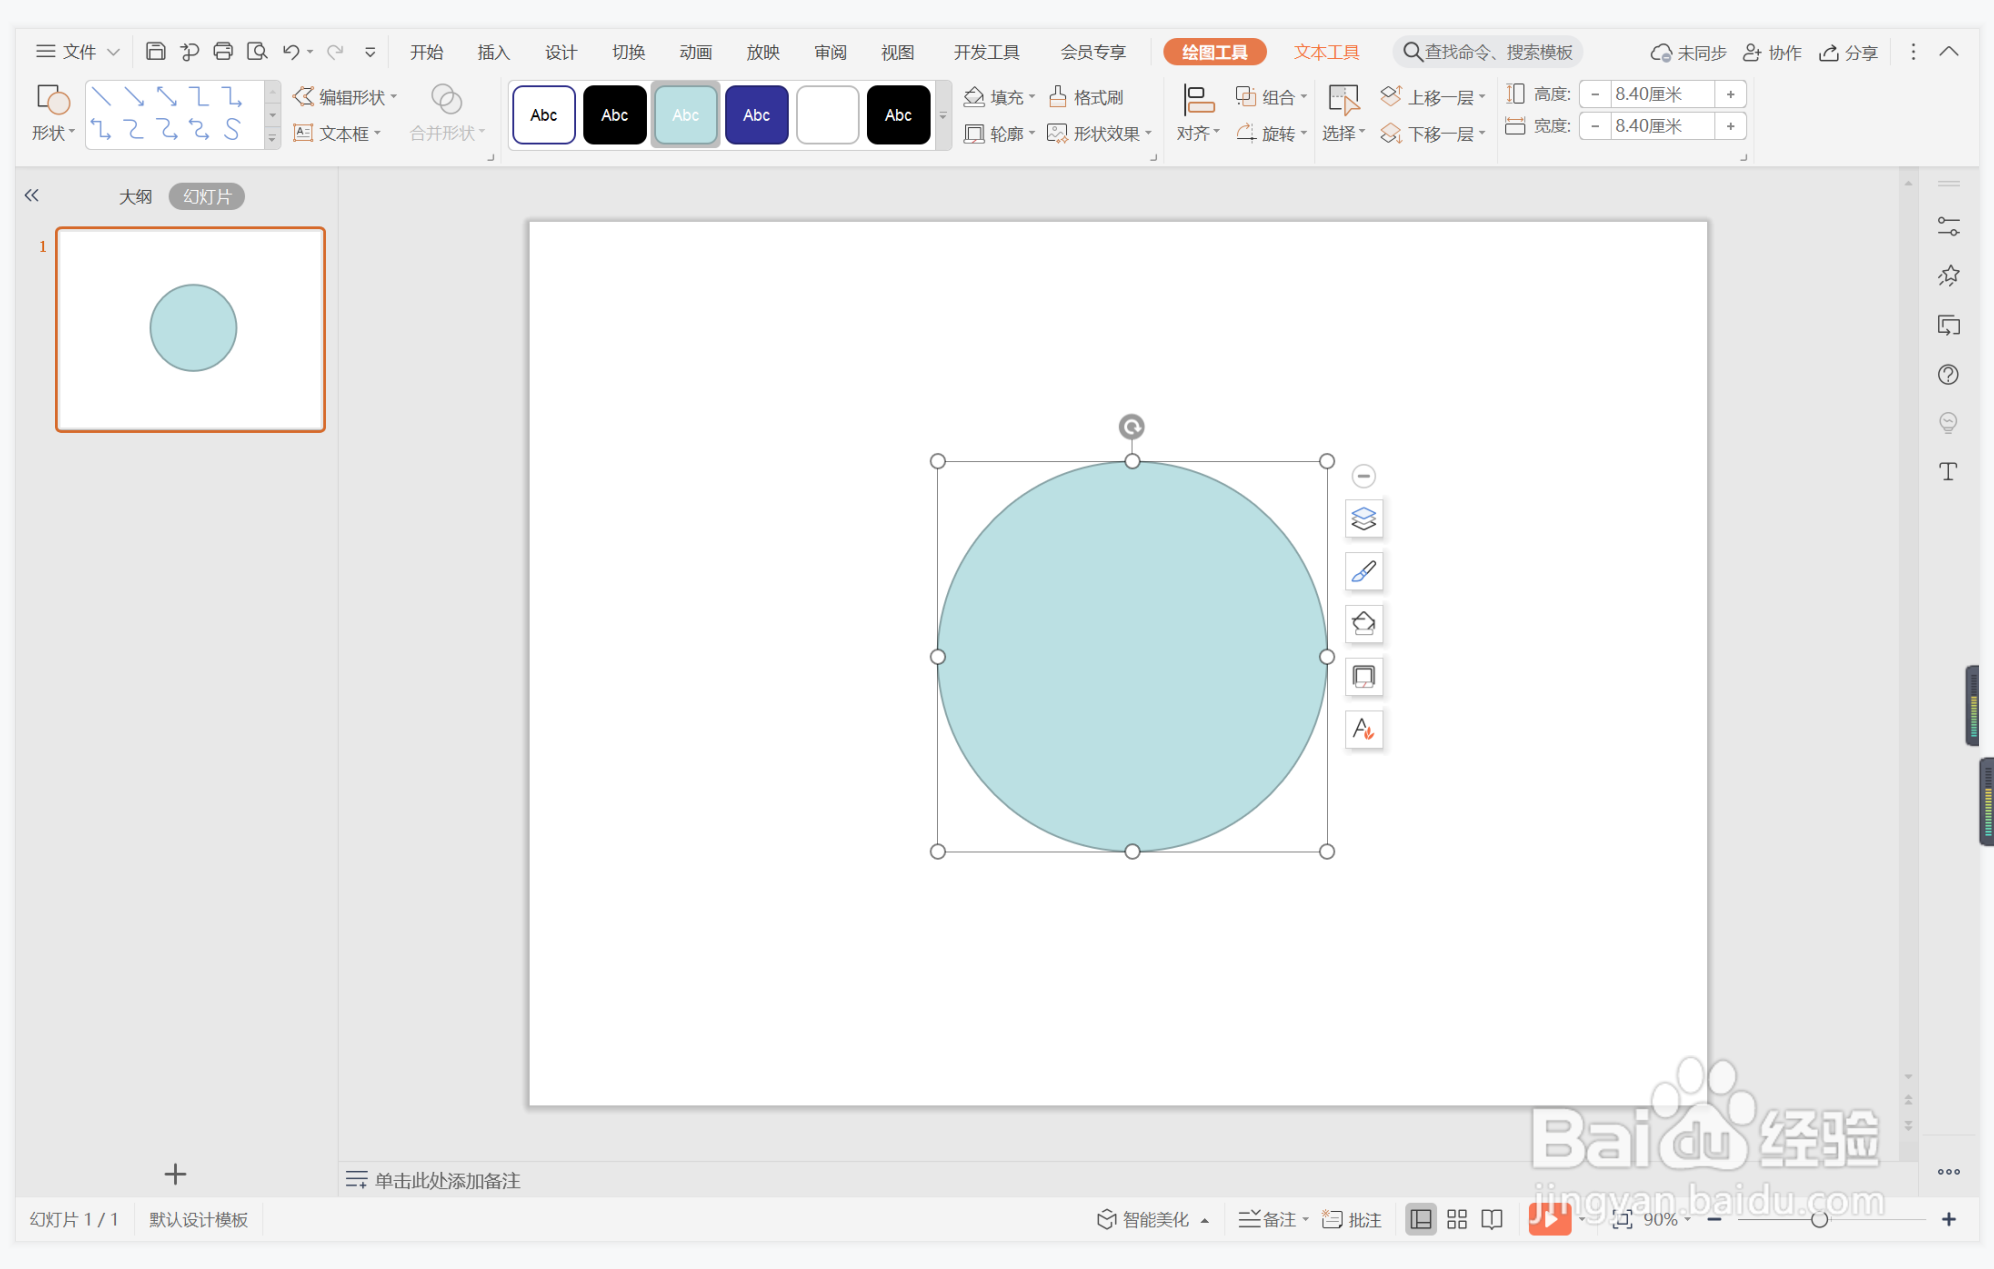Click the 高度 height input field
This screenshot has height=1269, width=1994.
[1661, 94]
